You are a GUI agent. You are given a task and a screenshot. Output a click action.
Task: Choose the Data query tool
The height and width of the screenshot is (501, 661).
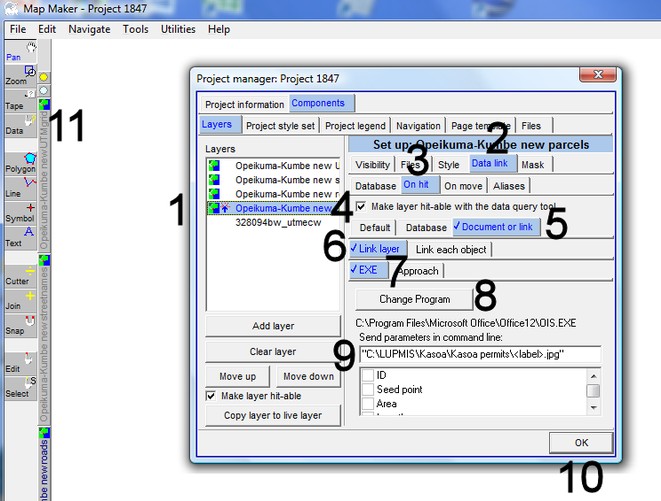tap(15, 124)
